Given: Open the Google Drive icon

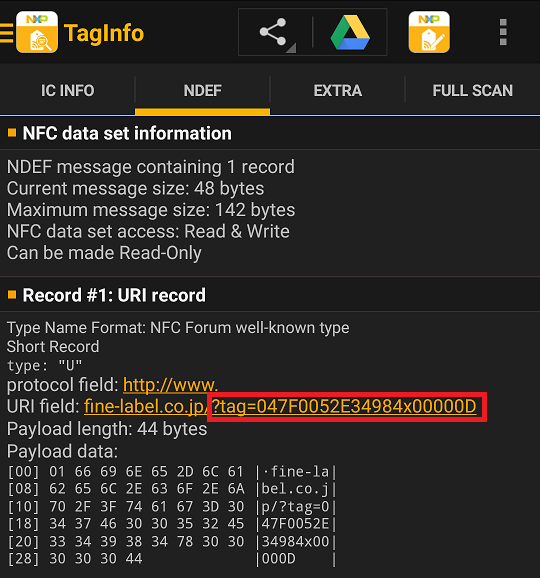Looking at the screenshot, I should pyautogui.click(x=350, y=32).
